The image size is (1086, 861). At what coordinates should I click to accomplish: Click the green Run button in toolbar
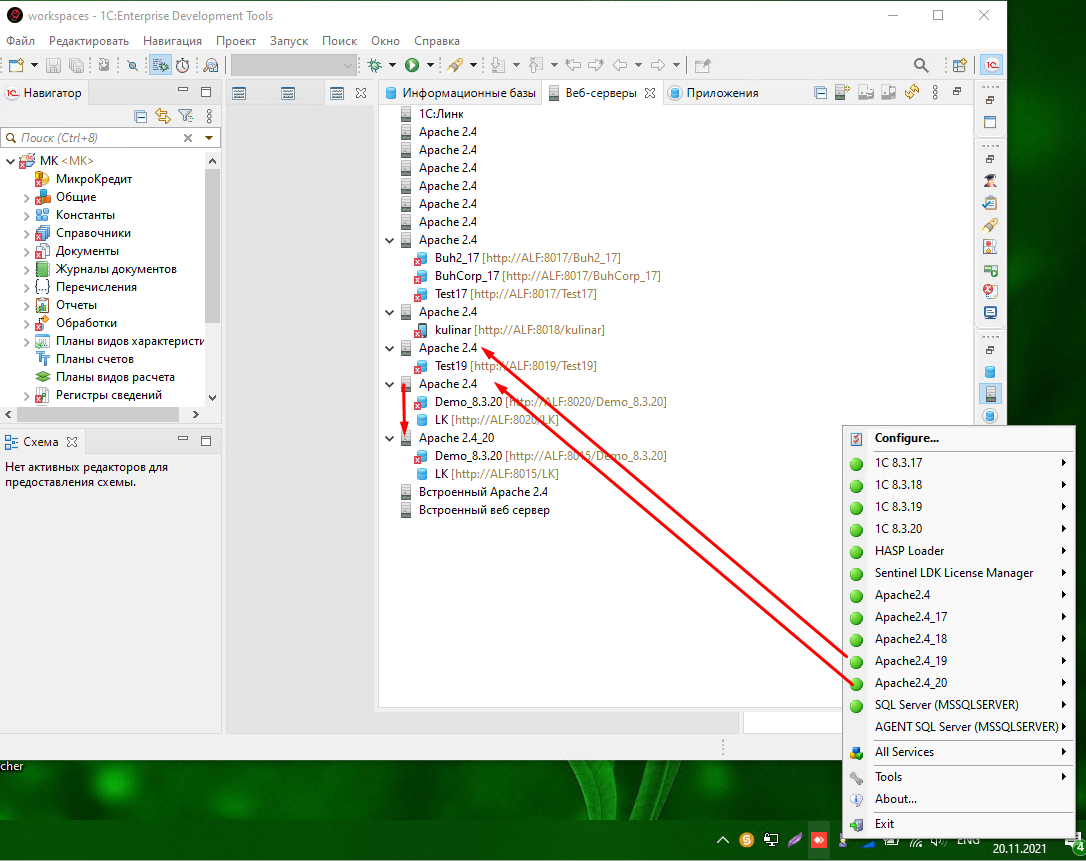[x=412, y=65]
